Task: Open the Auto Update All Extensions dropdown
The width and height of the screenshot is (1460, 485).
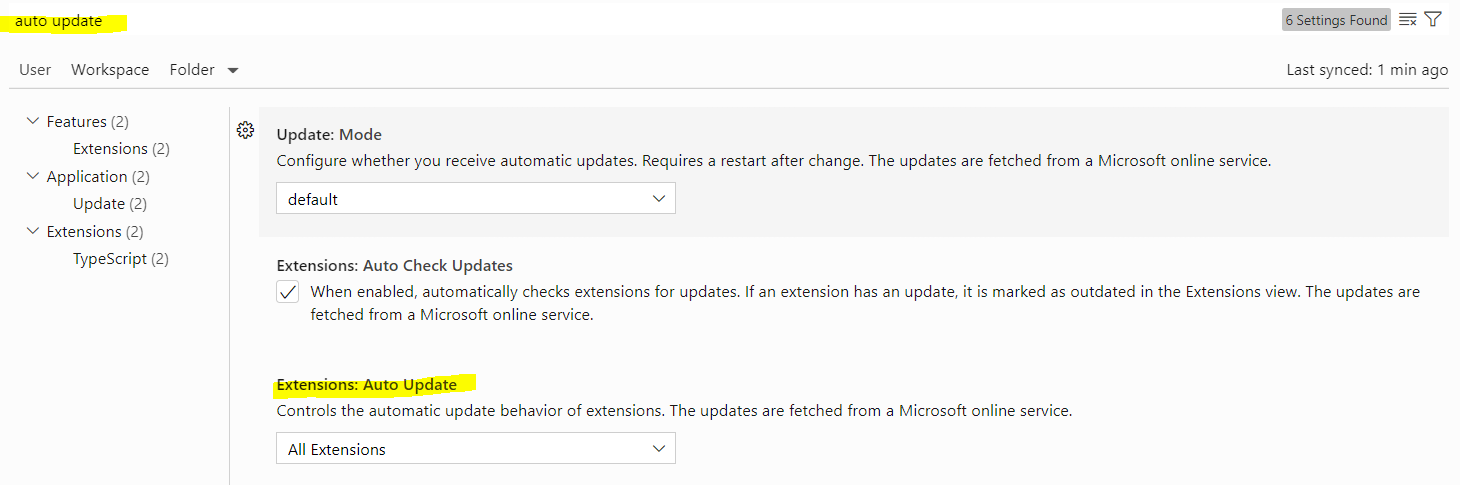Action: pos(476,448)
